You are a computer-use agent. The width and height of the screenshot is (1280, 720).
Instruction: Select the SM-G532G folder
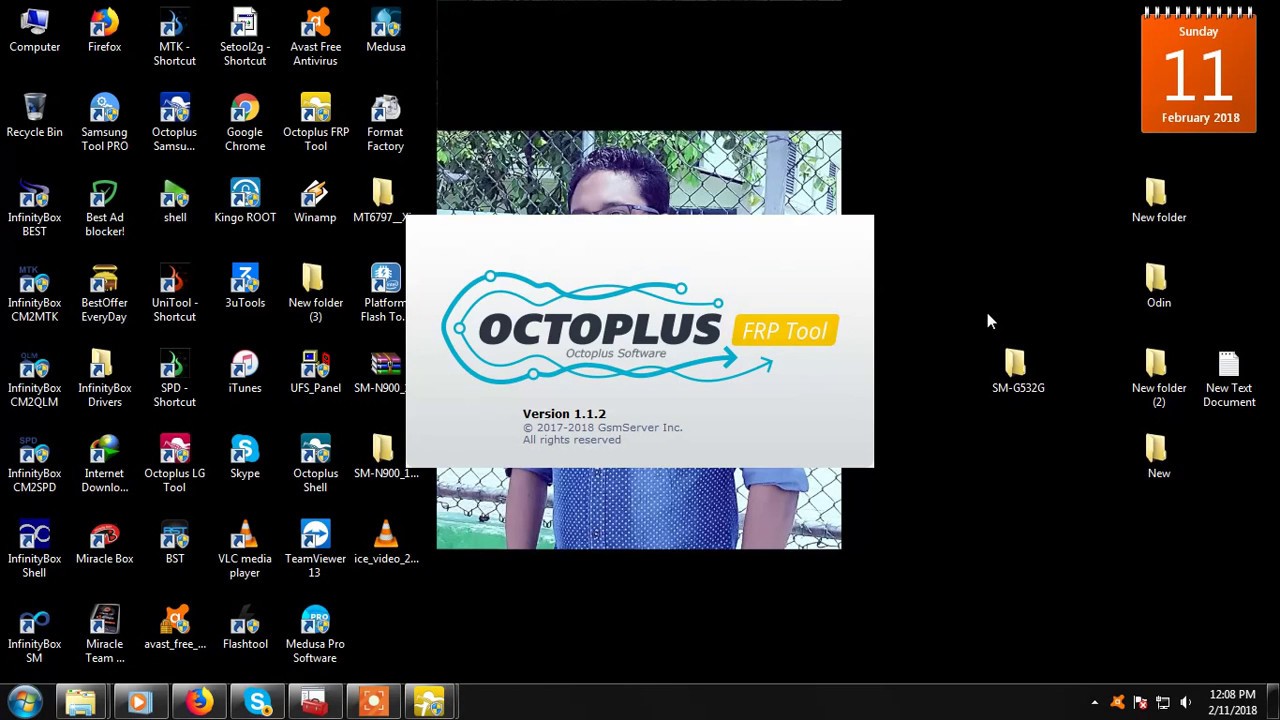[1018, 372]
